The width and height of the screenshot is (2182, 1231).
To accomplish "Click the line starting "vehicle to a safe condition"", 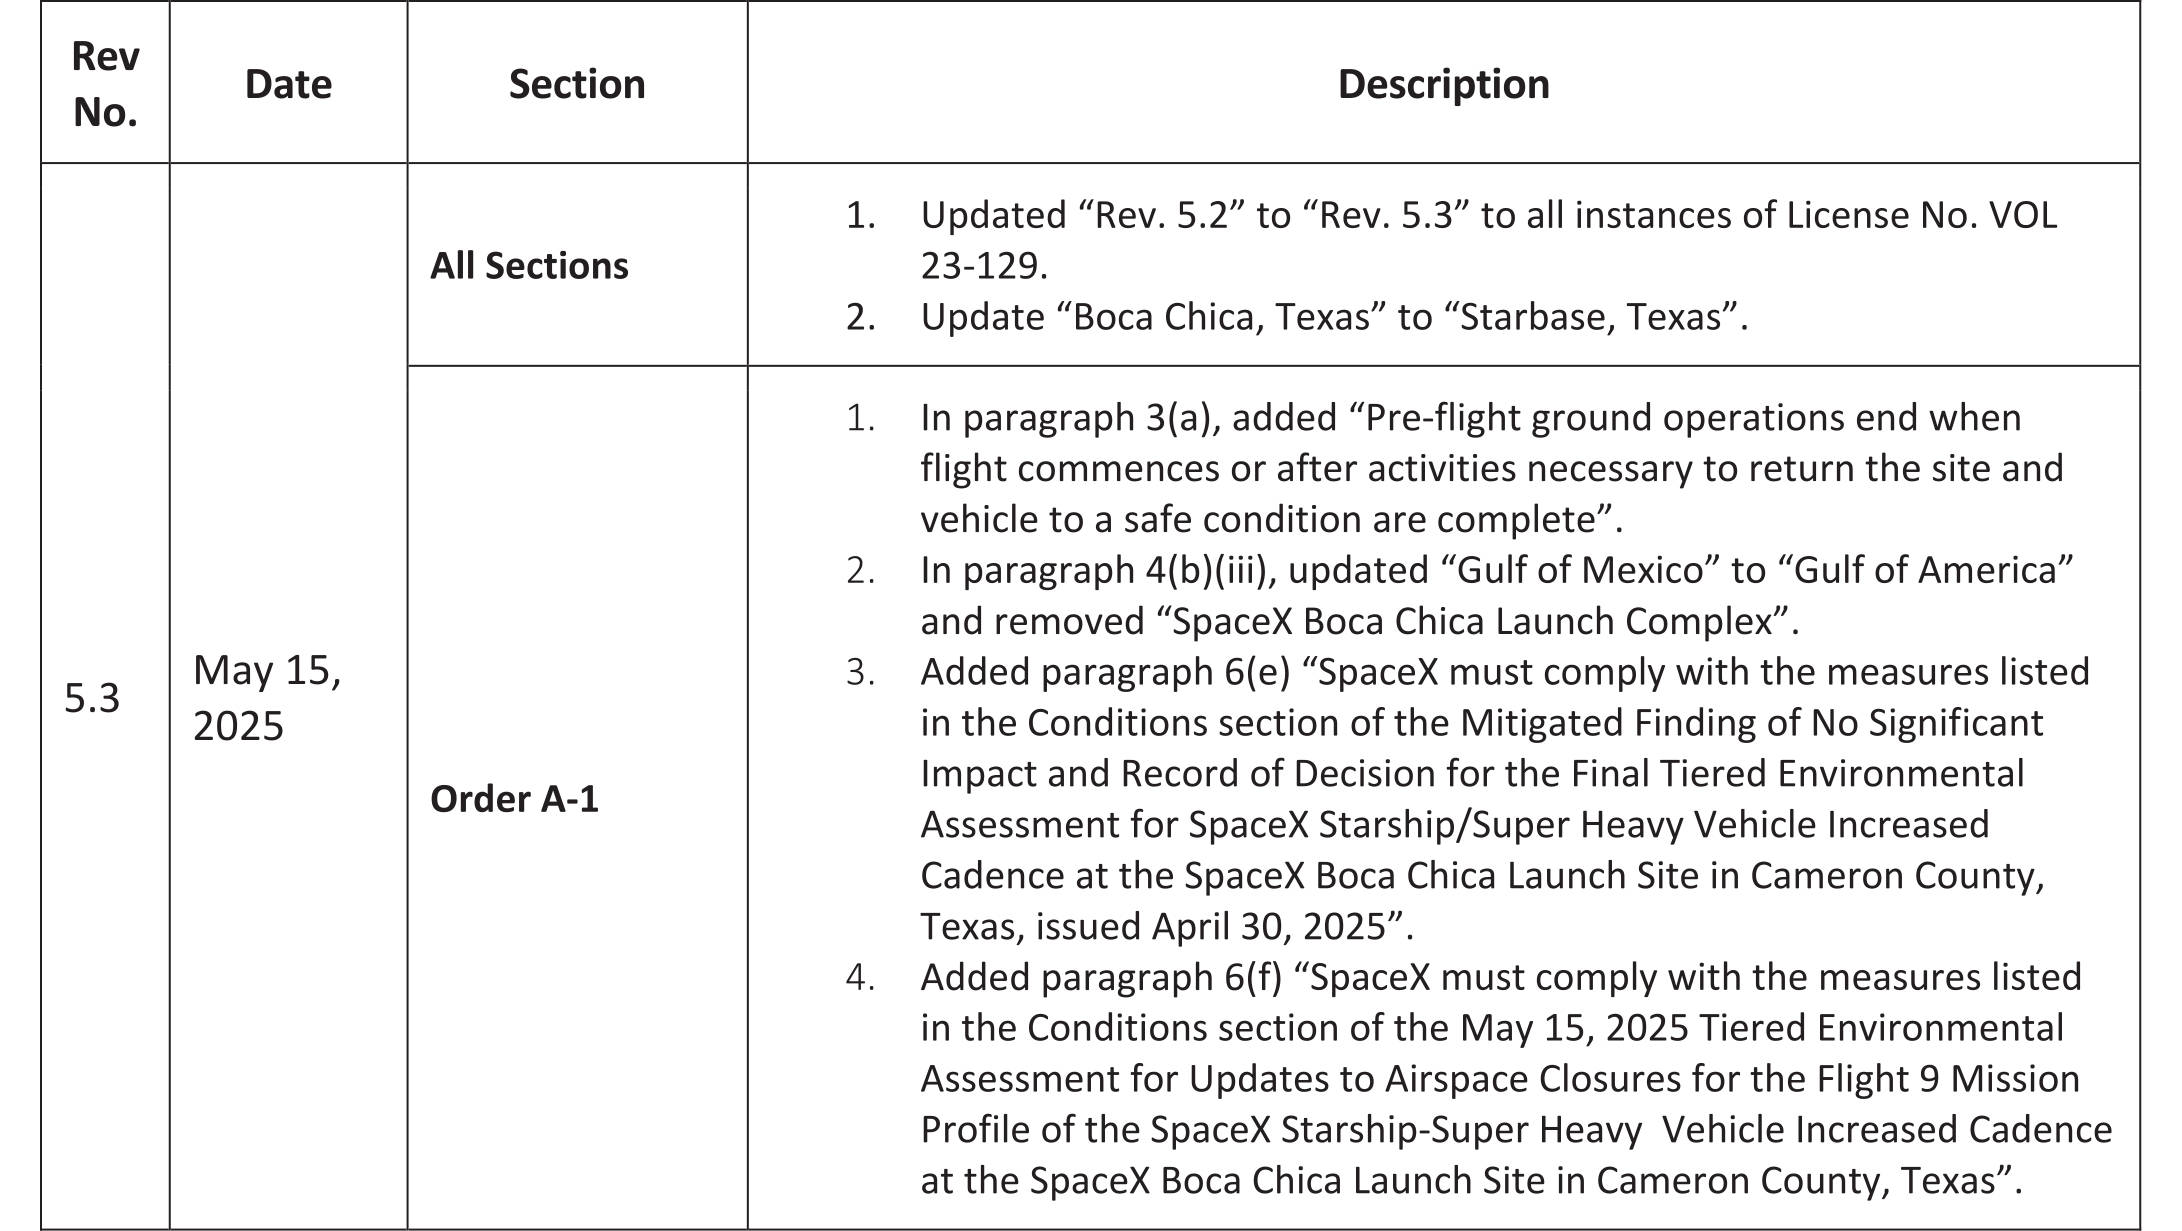I will click(x=1270, y=520).
